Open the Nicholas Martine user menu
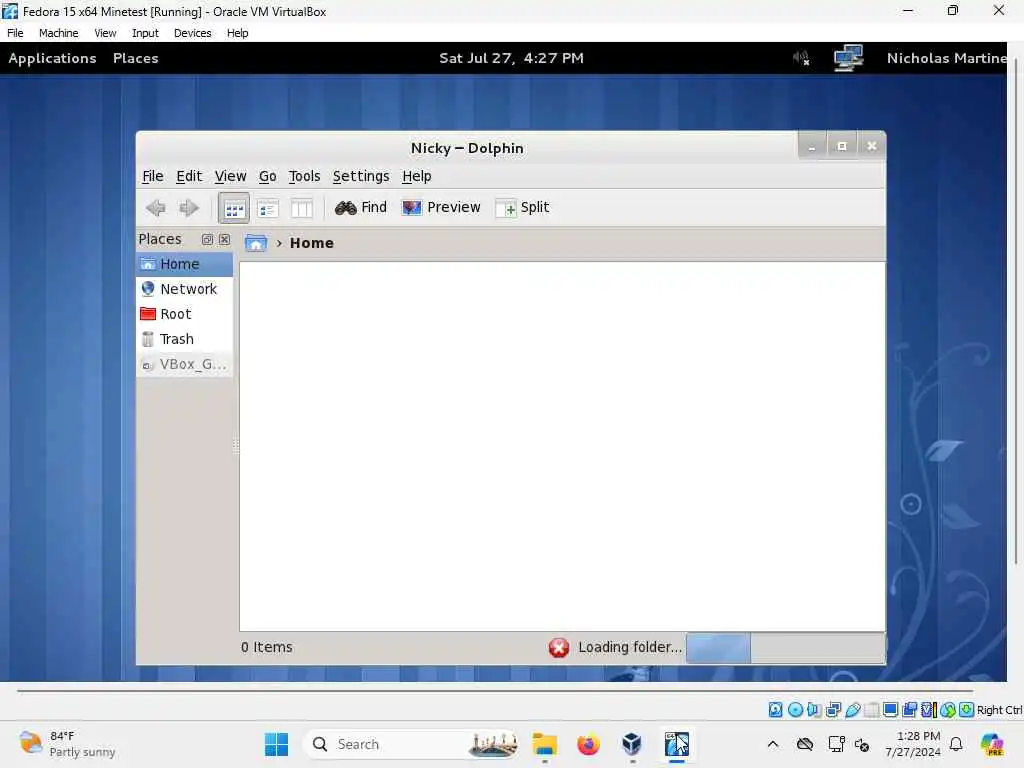Image resolution: width=1024 pixels, height=768 pixels. coord(946,58)
